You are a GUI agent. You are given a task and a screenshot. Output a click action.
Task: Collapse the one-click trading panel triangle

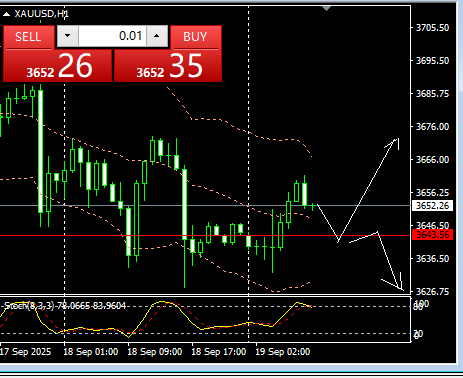6,14
